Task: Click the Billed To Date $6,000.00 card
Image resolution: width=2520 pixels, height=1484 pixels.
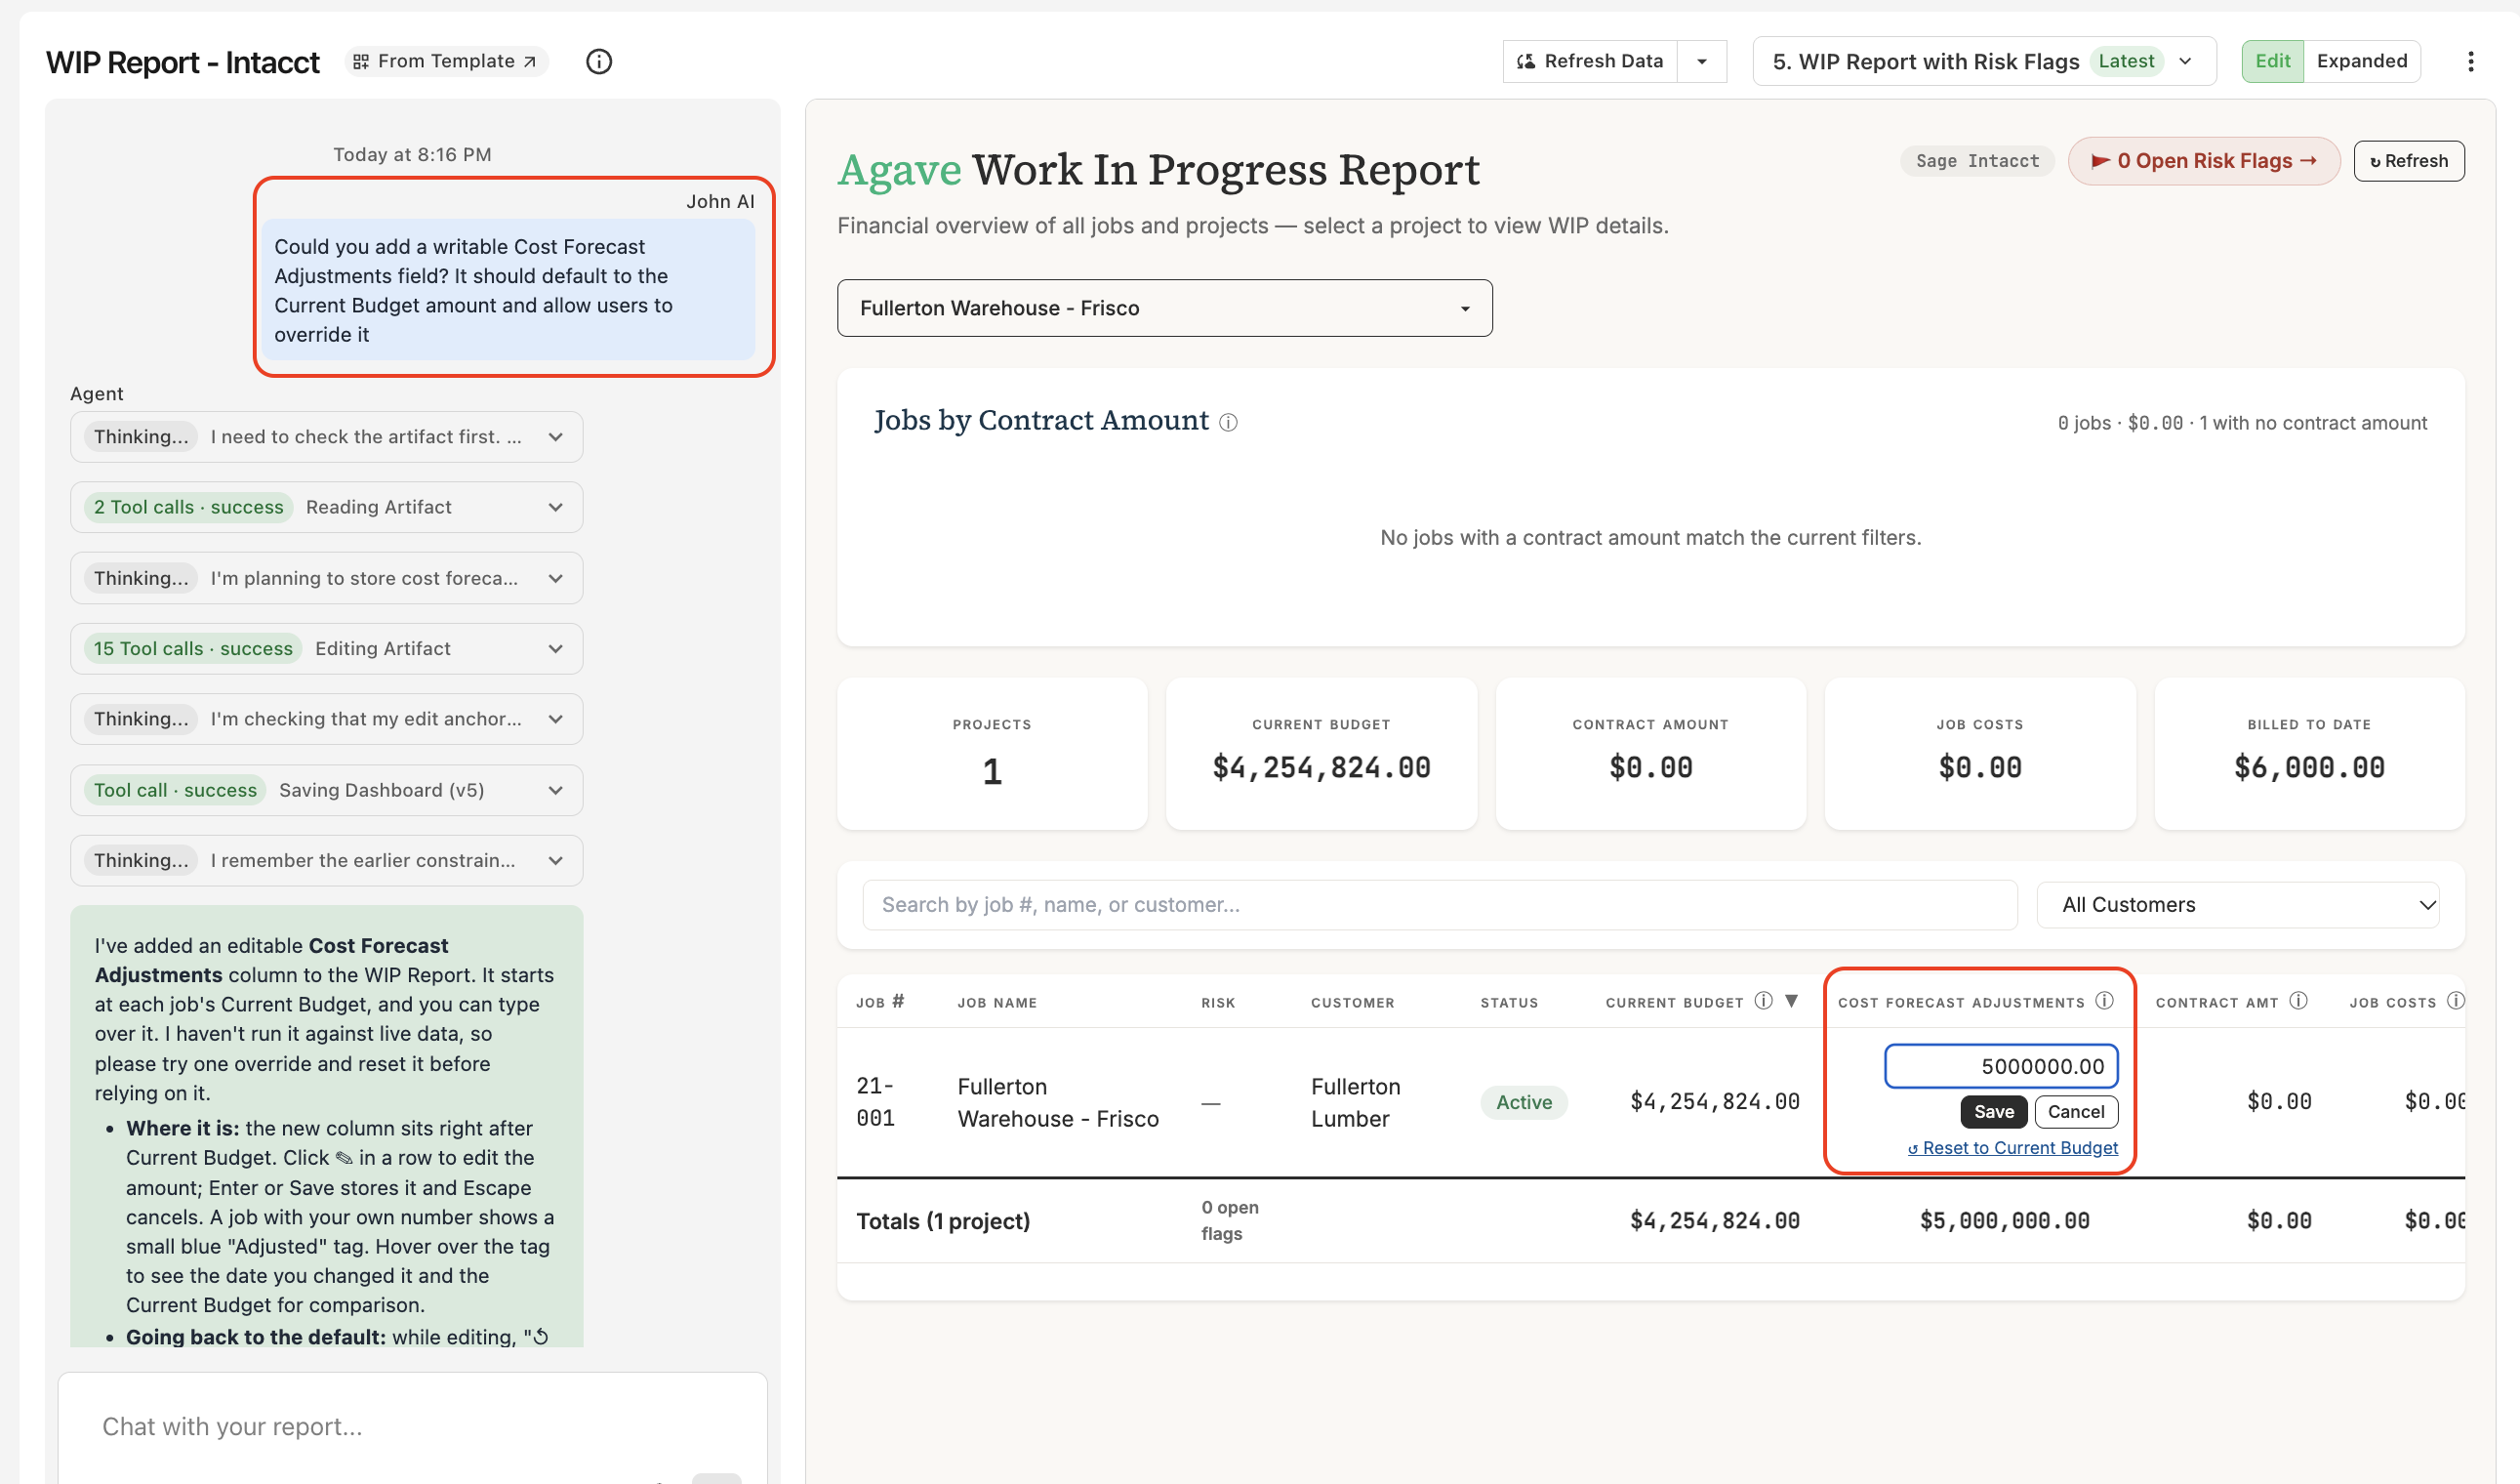Action: pos(2309,754)
